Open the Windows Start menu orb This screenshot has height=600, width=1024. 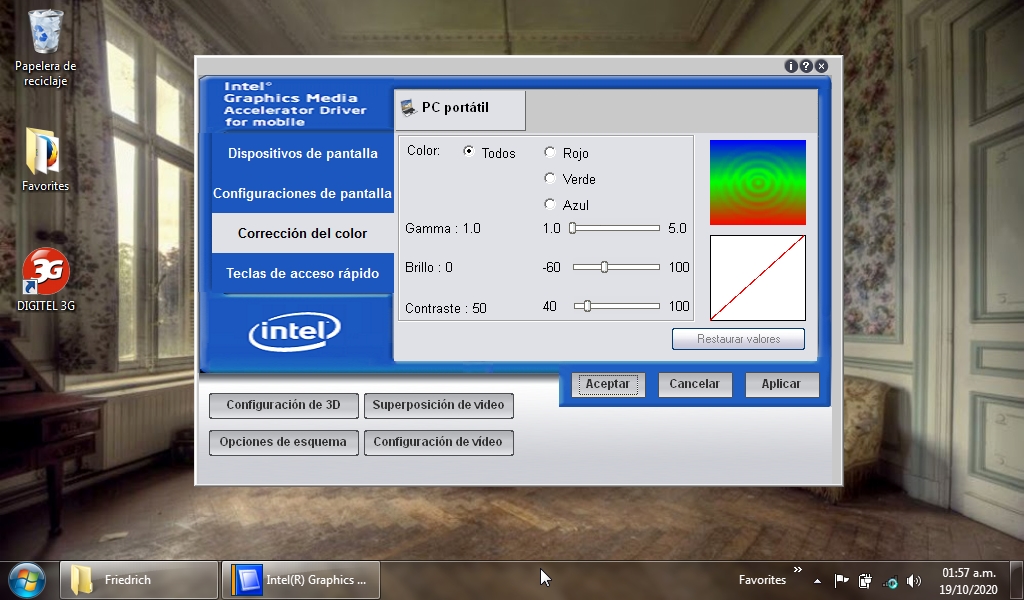(27, 580)
